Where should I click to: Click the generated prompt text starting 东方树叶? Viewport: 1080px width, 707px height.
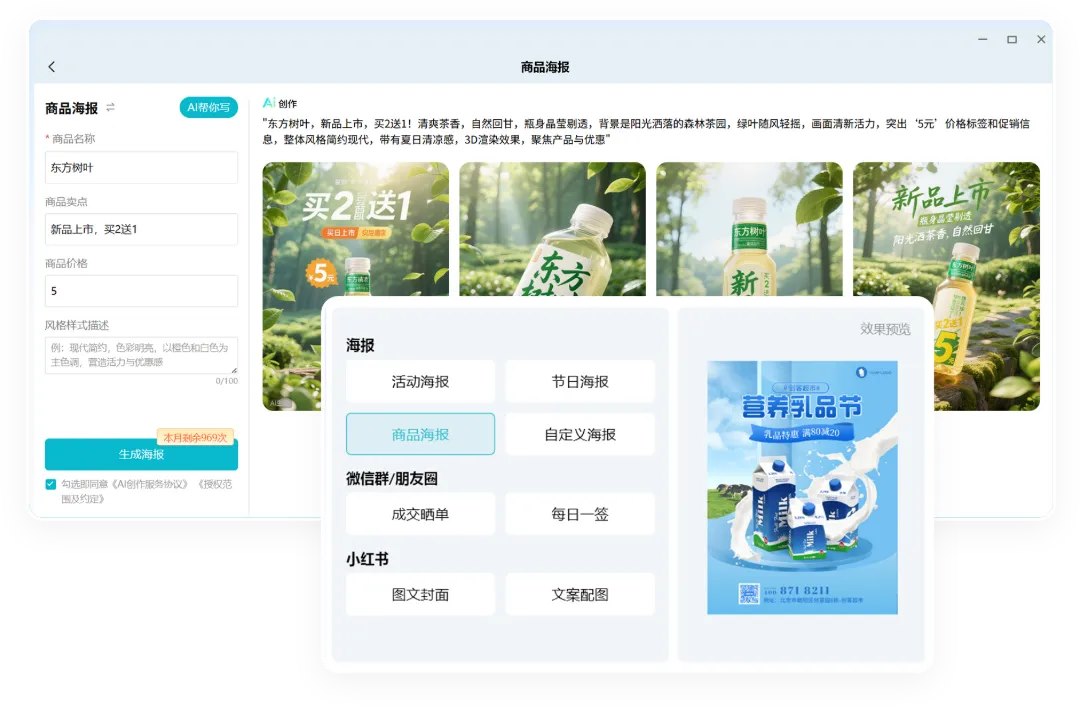point(646,132)
